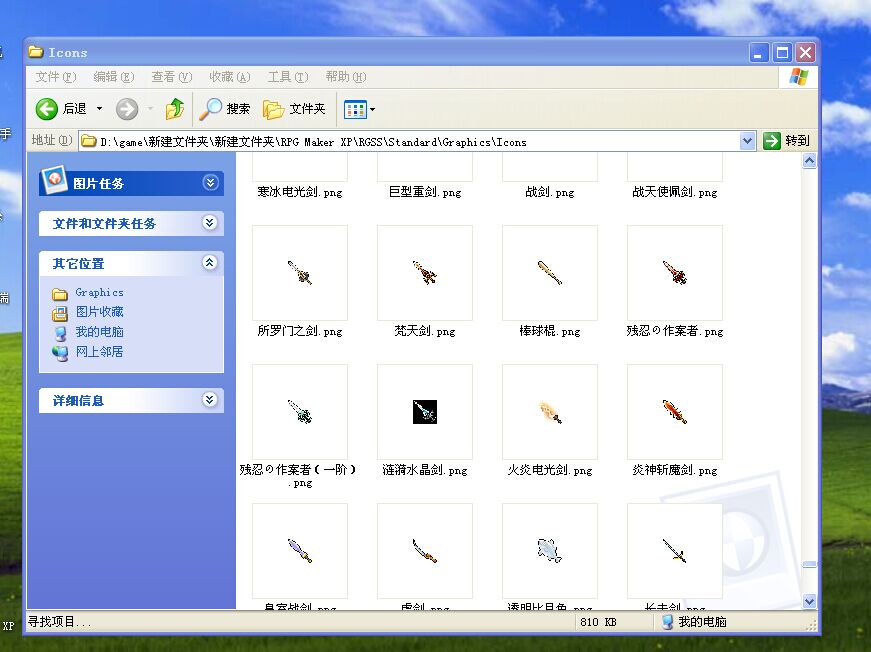
Task: Click the scrollbar up arrow
Action: click(x=809, y=161)
